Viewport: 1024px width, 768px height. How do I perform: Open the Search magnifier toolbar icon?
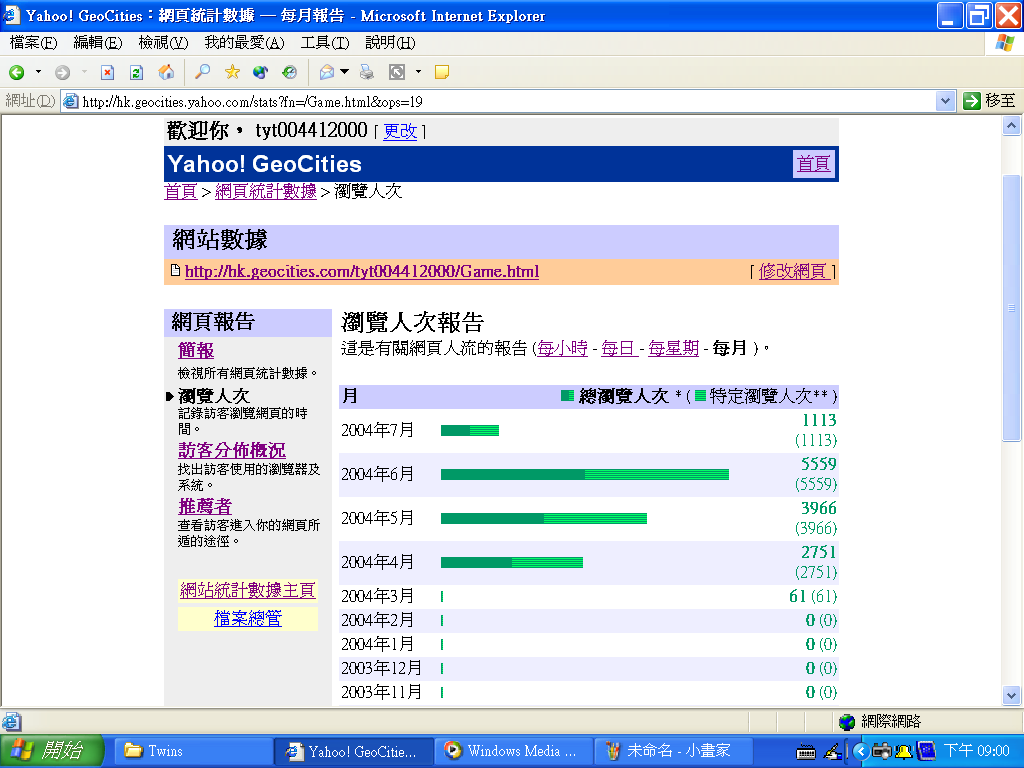[202, 72]
